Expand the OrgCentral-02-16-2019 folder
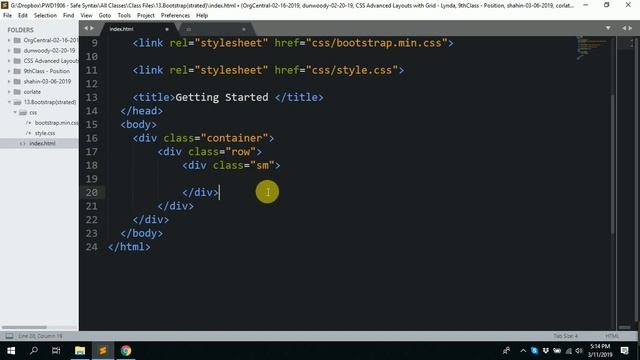Image resolution: width=640 pixels, height=360 pixels. [9, 40]
